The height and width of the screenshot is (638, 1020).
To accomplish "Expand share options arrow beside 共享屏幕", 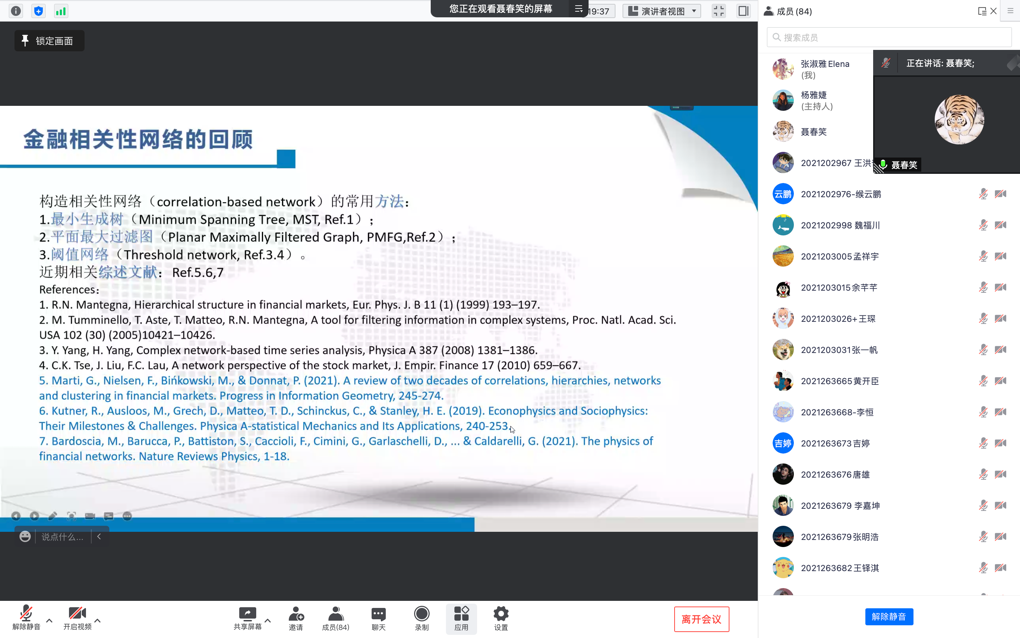I will [x=268, y=620].
